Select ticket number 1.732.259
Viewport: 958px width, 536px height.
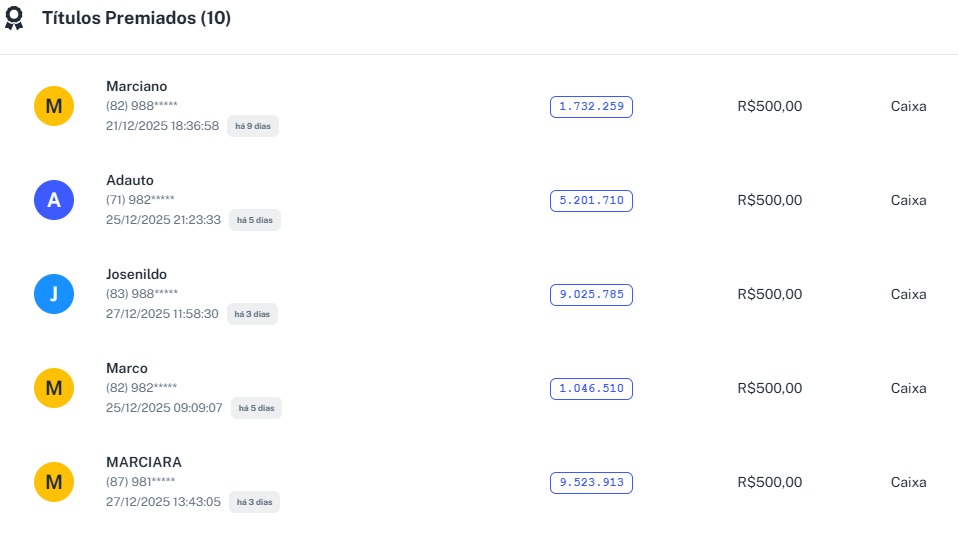(591, 106)
